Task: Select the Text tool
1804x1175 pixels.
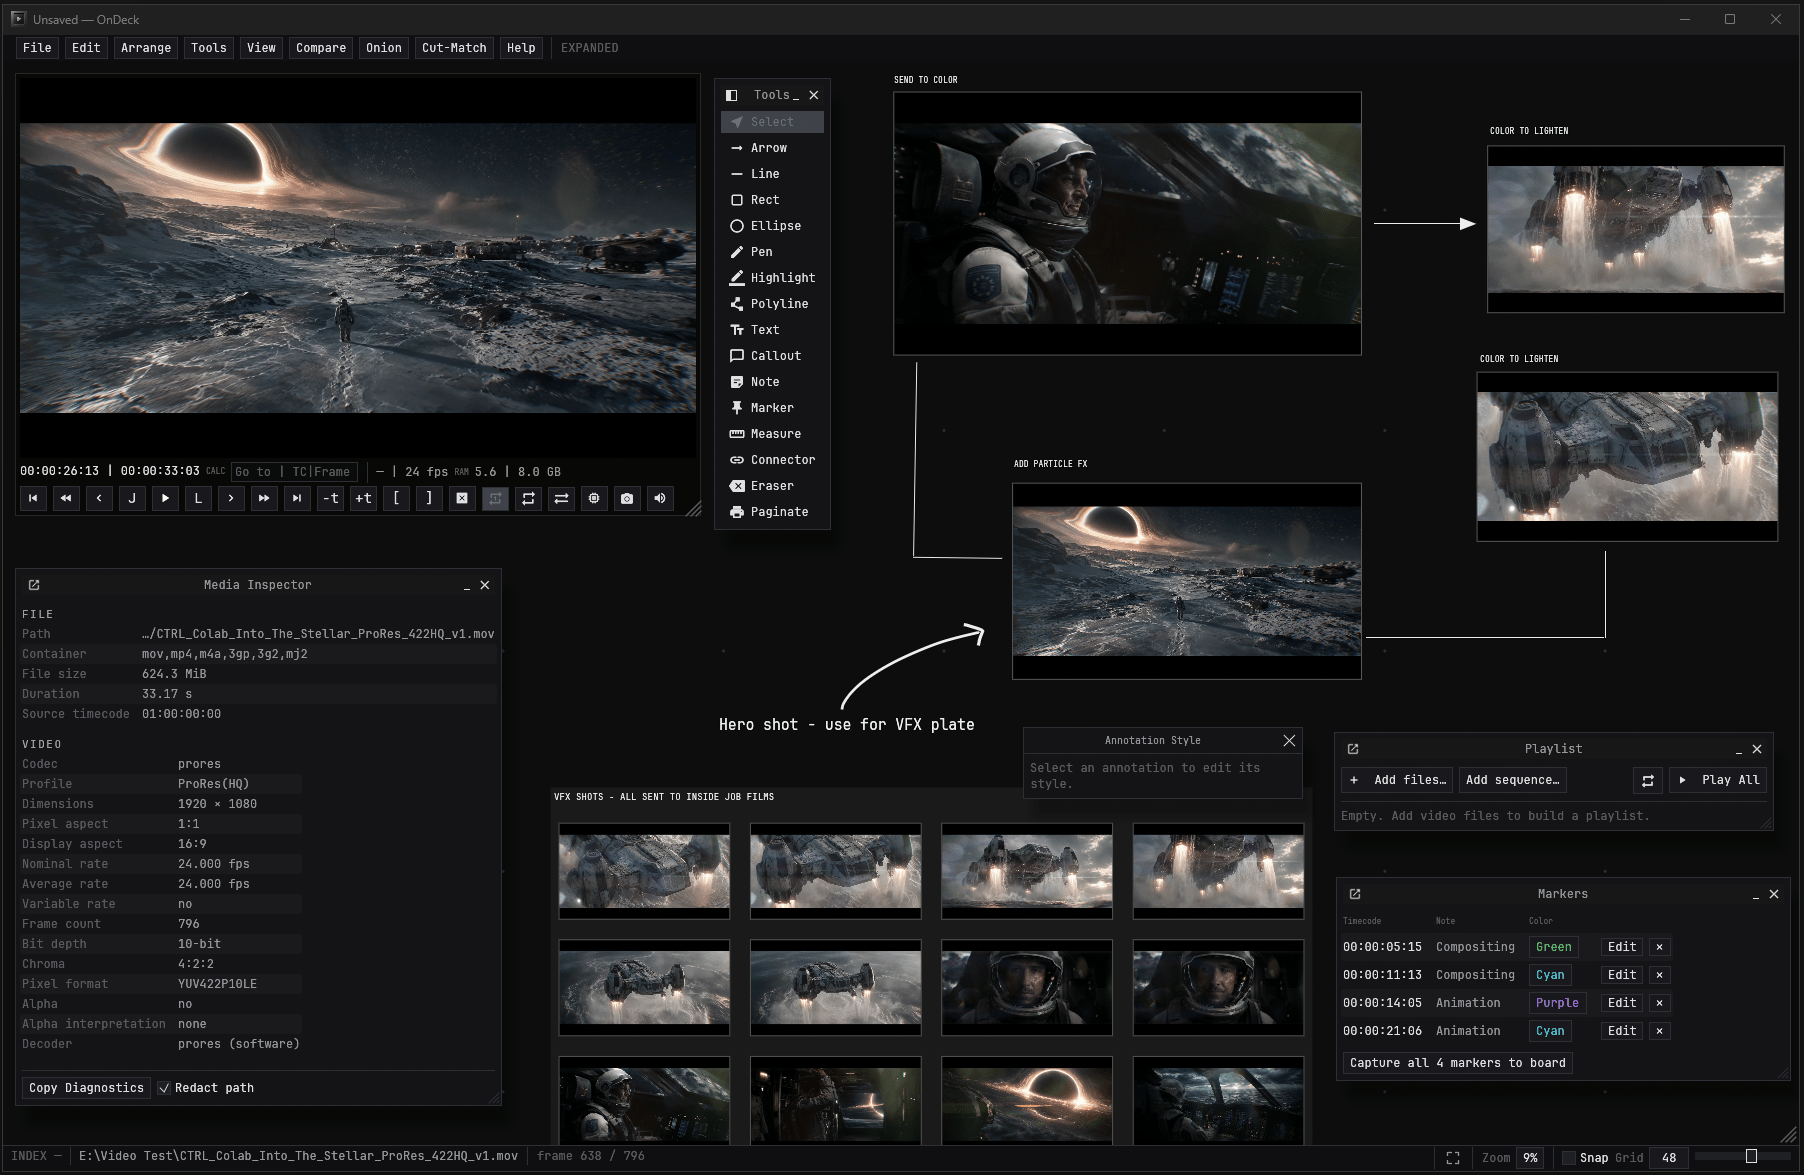Action: (772, 330)
